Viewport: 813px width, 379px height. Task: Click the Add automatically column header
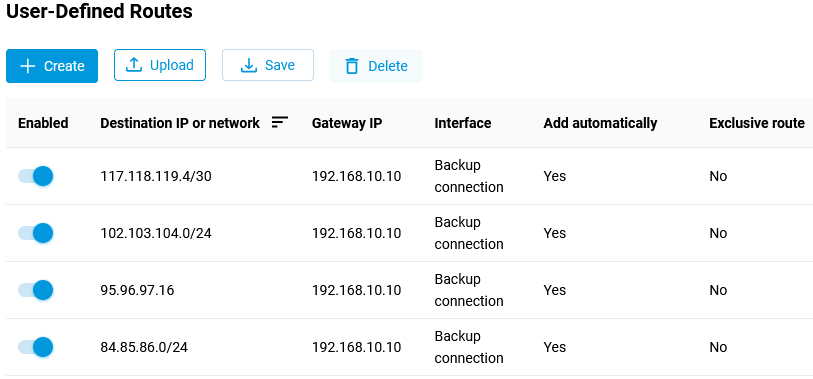(x=600, y=123)
